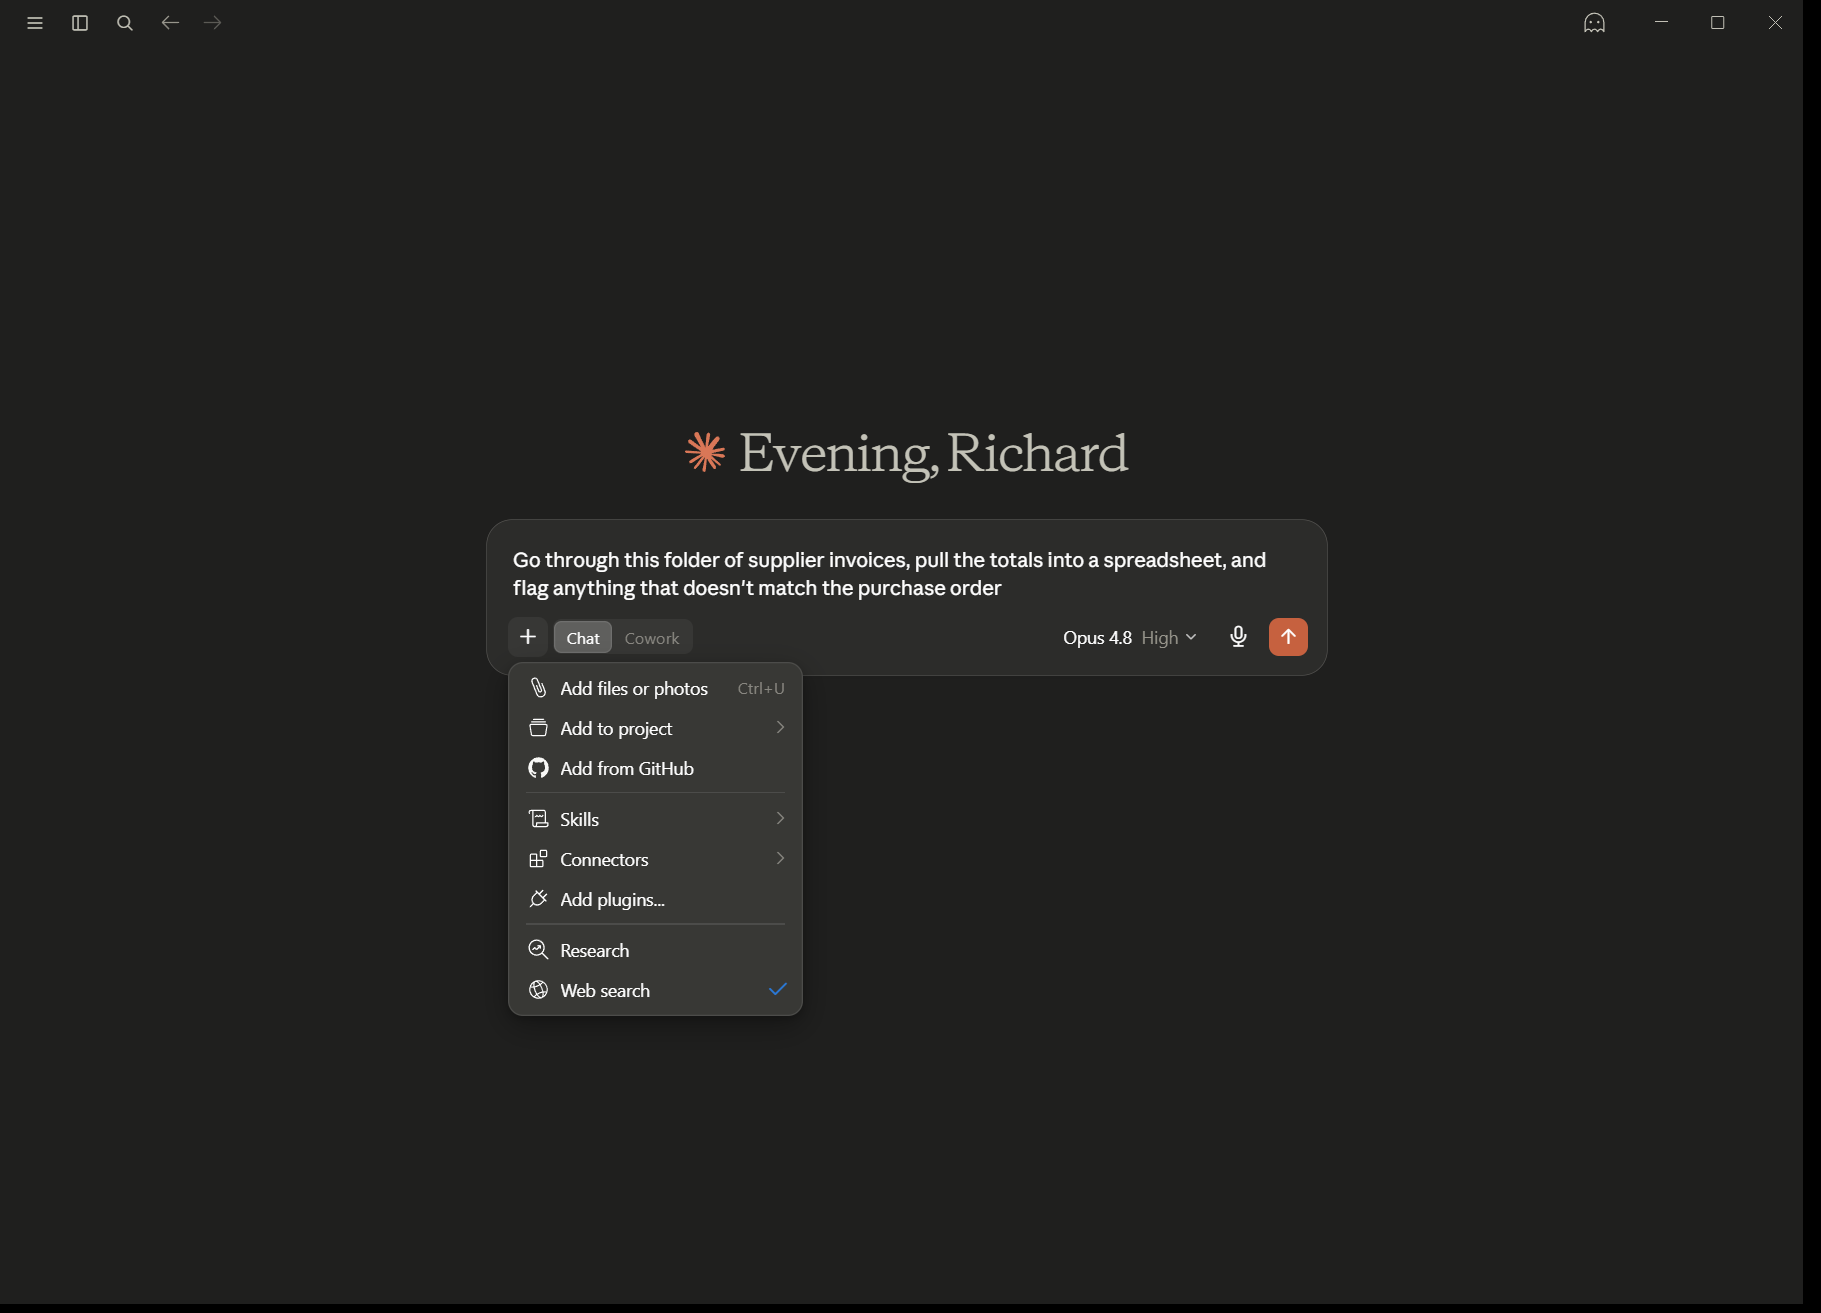Click the ghost incognito chat icon

tap(1594, 23)
